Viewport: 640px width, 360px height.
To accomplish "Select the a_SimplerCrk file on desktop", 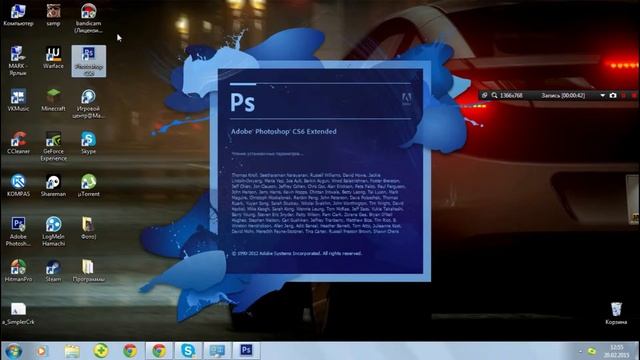I will (18, 313).
